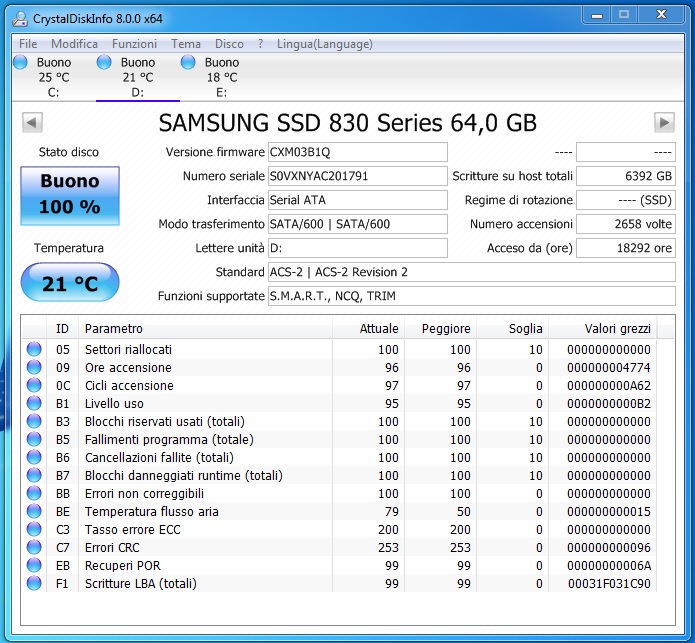The image size is (695, 643).
Task: Click the SAMSUNG SSD 830 Series title
Action: [348, 123]
